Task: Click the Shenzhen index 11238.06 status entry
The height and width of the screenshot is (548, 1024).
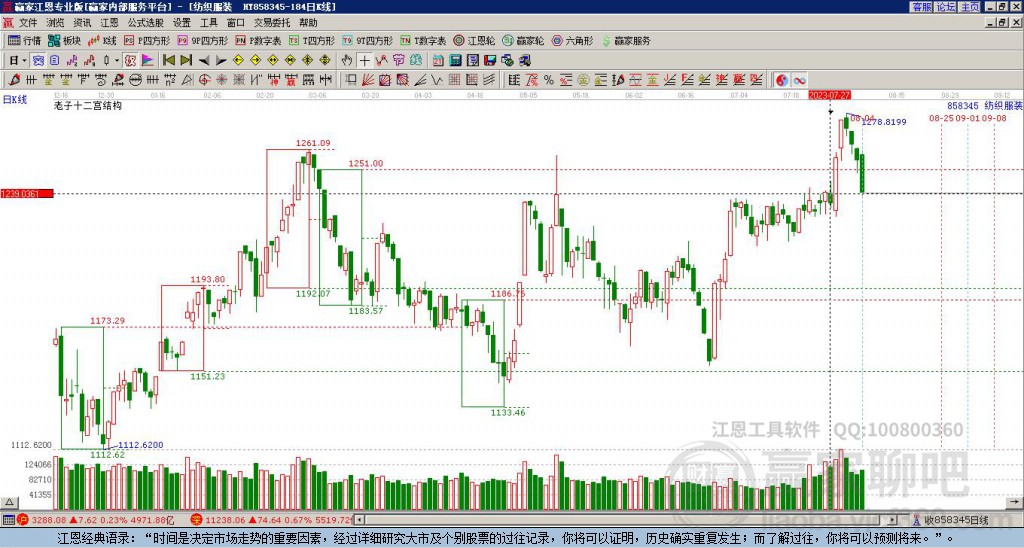Action: coord(270,520)
